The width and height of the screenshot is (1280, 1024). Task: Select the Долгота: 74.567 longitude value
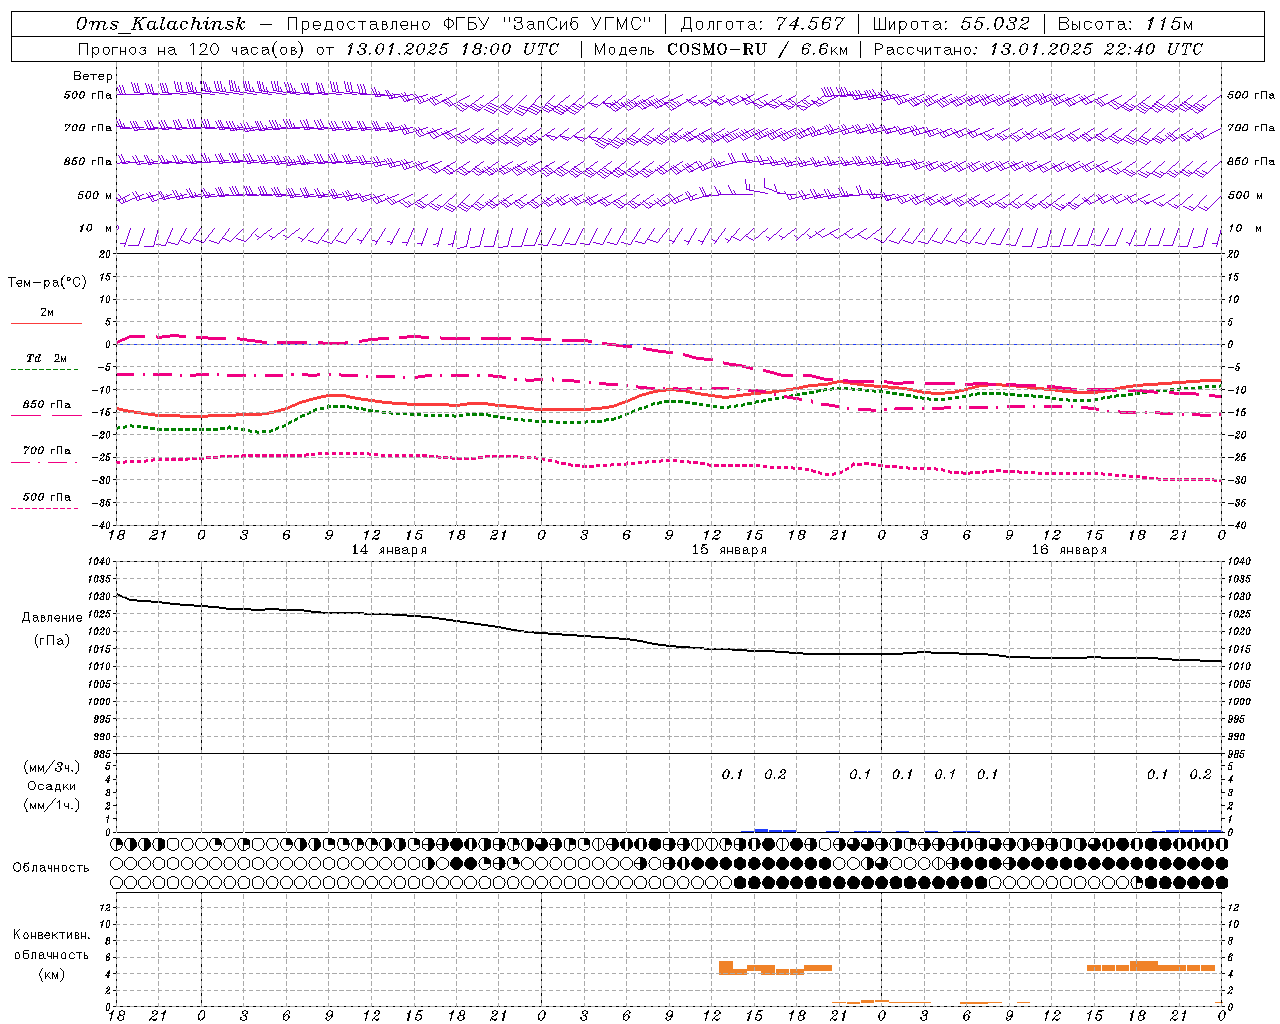pyautogui.click(x=763, y=24)
